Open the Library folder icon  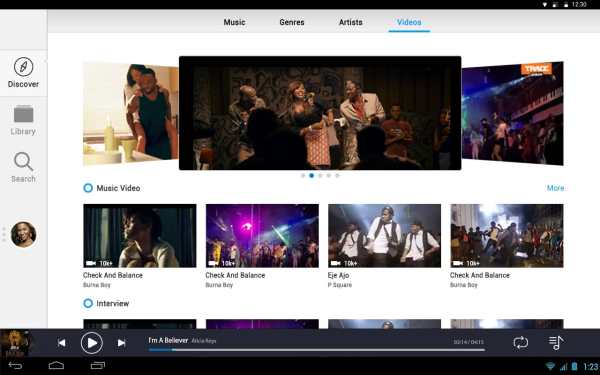[x=23, y=114]
